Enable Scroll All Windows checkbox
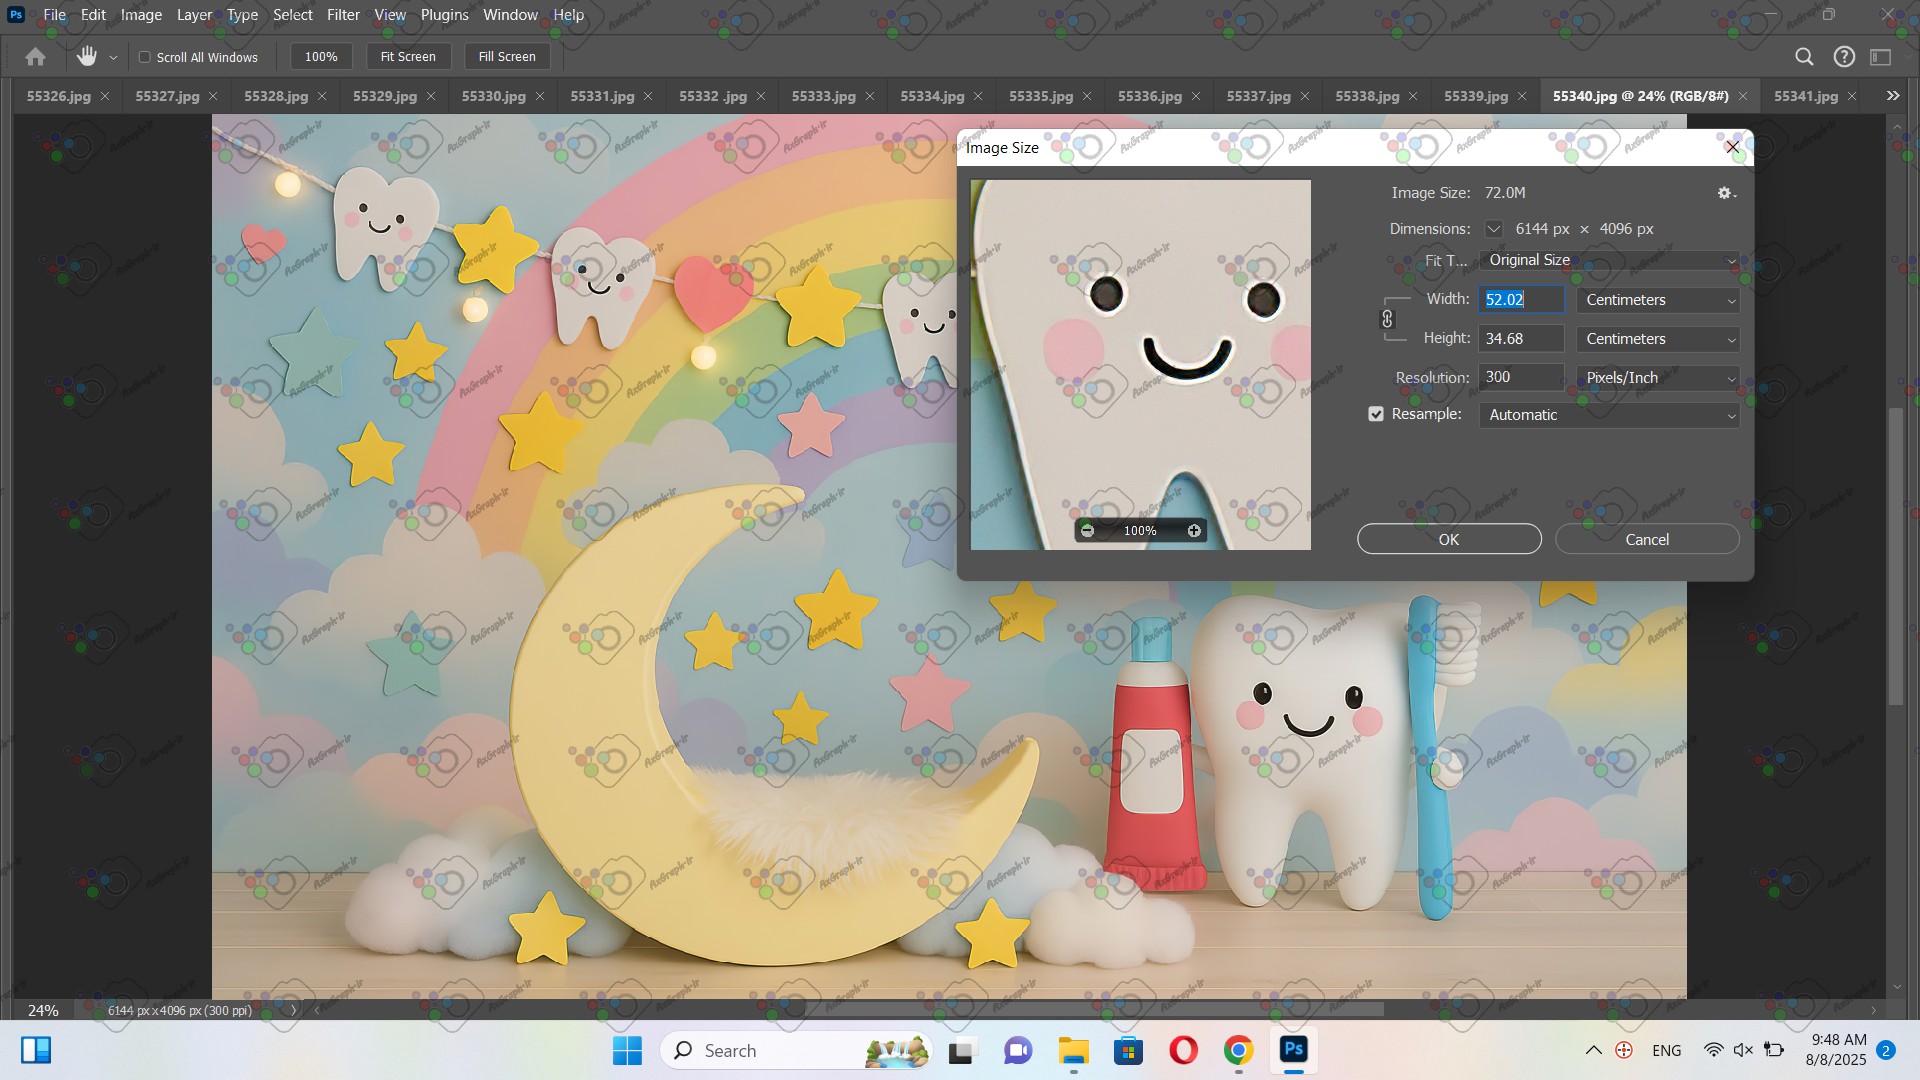 (x=145, y=57)
